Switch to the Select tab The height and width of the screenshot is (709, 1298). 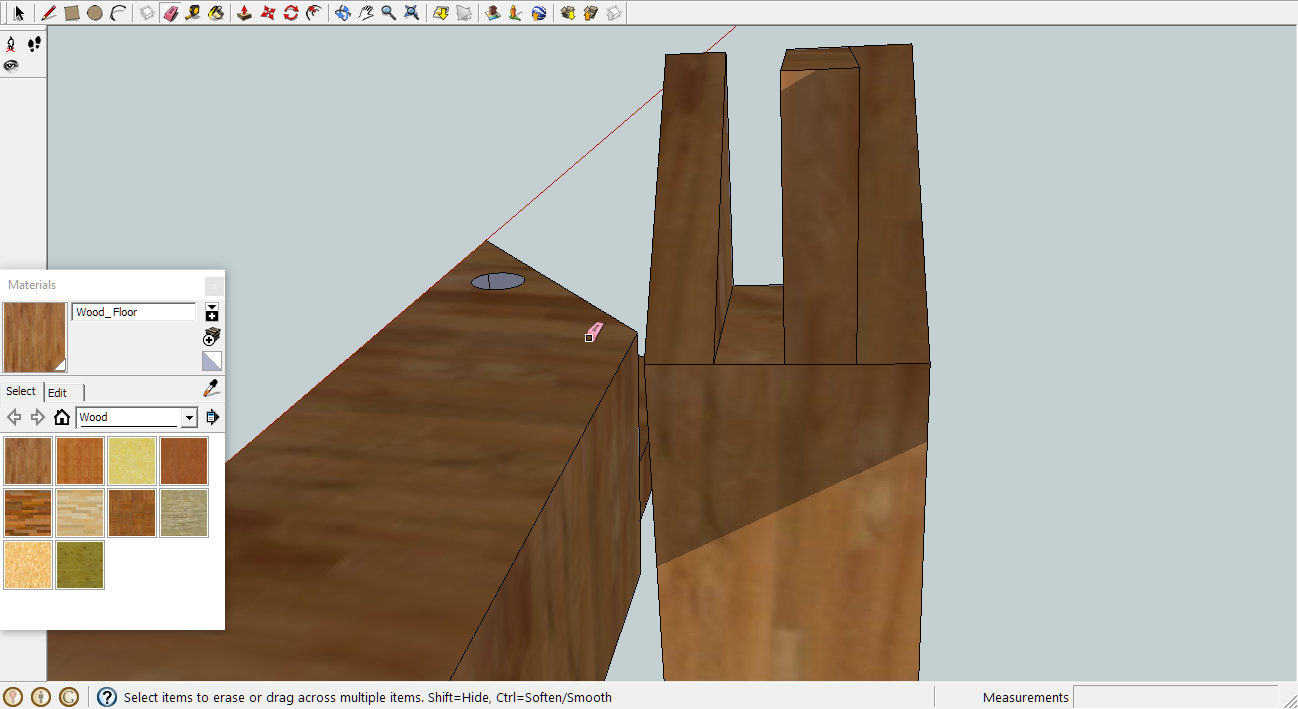[21, 391]
